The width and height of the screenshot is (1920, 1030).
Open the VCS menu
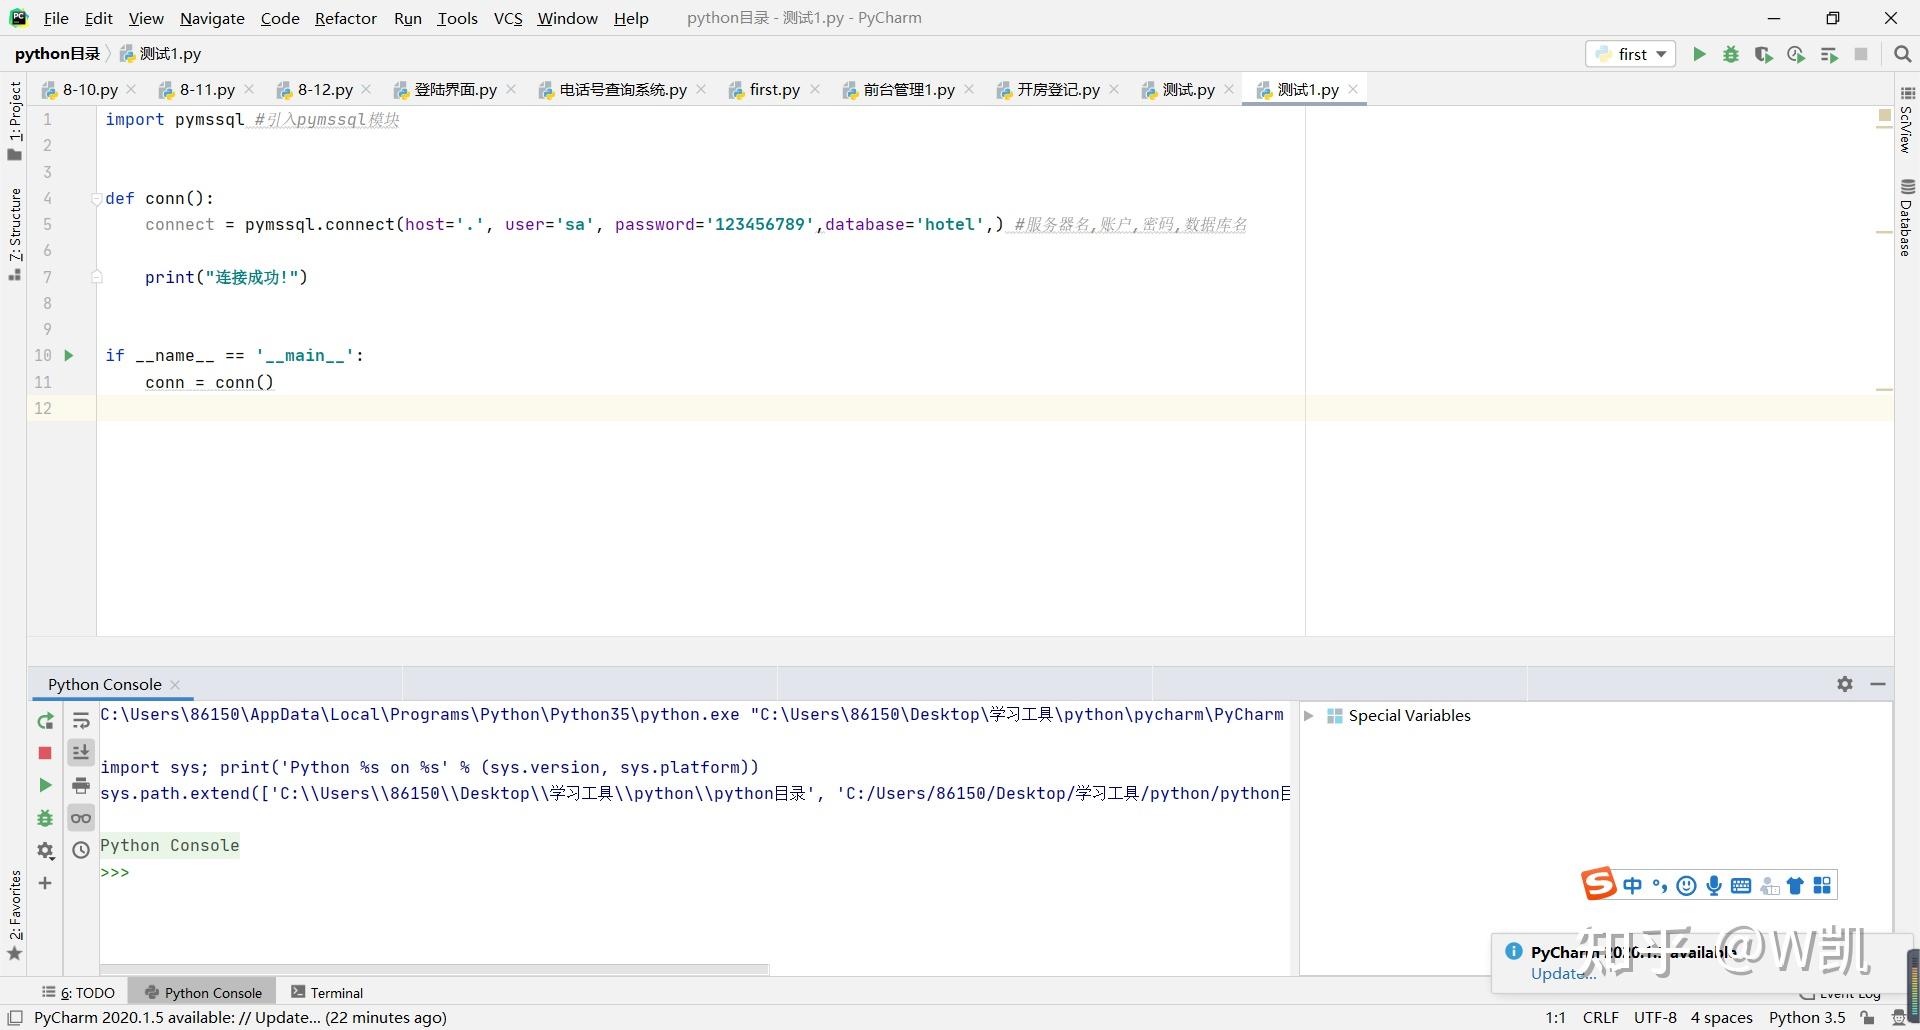click(x=508, y=18)
